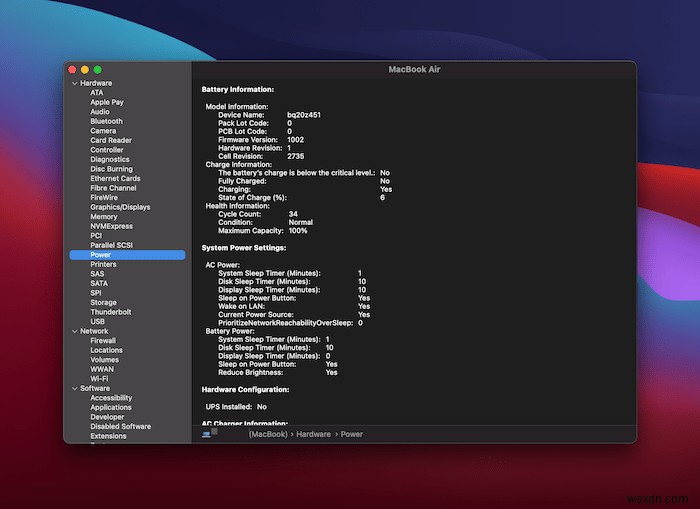Click Power in the bottom path bar
The image size is (700, 509).
pos(352,434)
